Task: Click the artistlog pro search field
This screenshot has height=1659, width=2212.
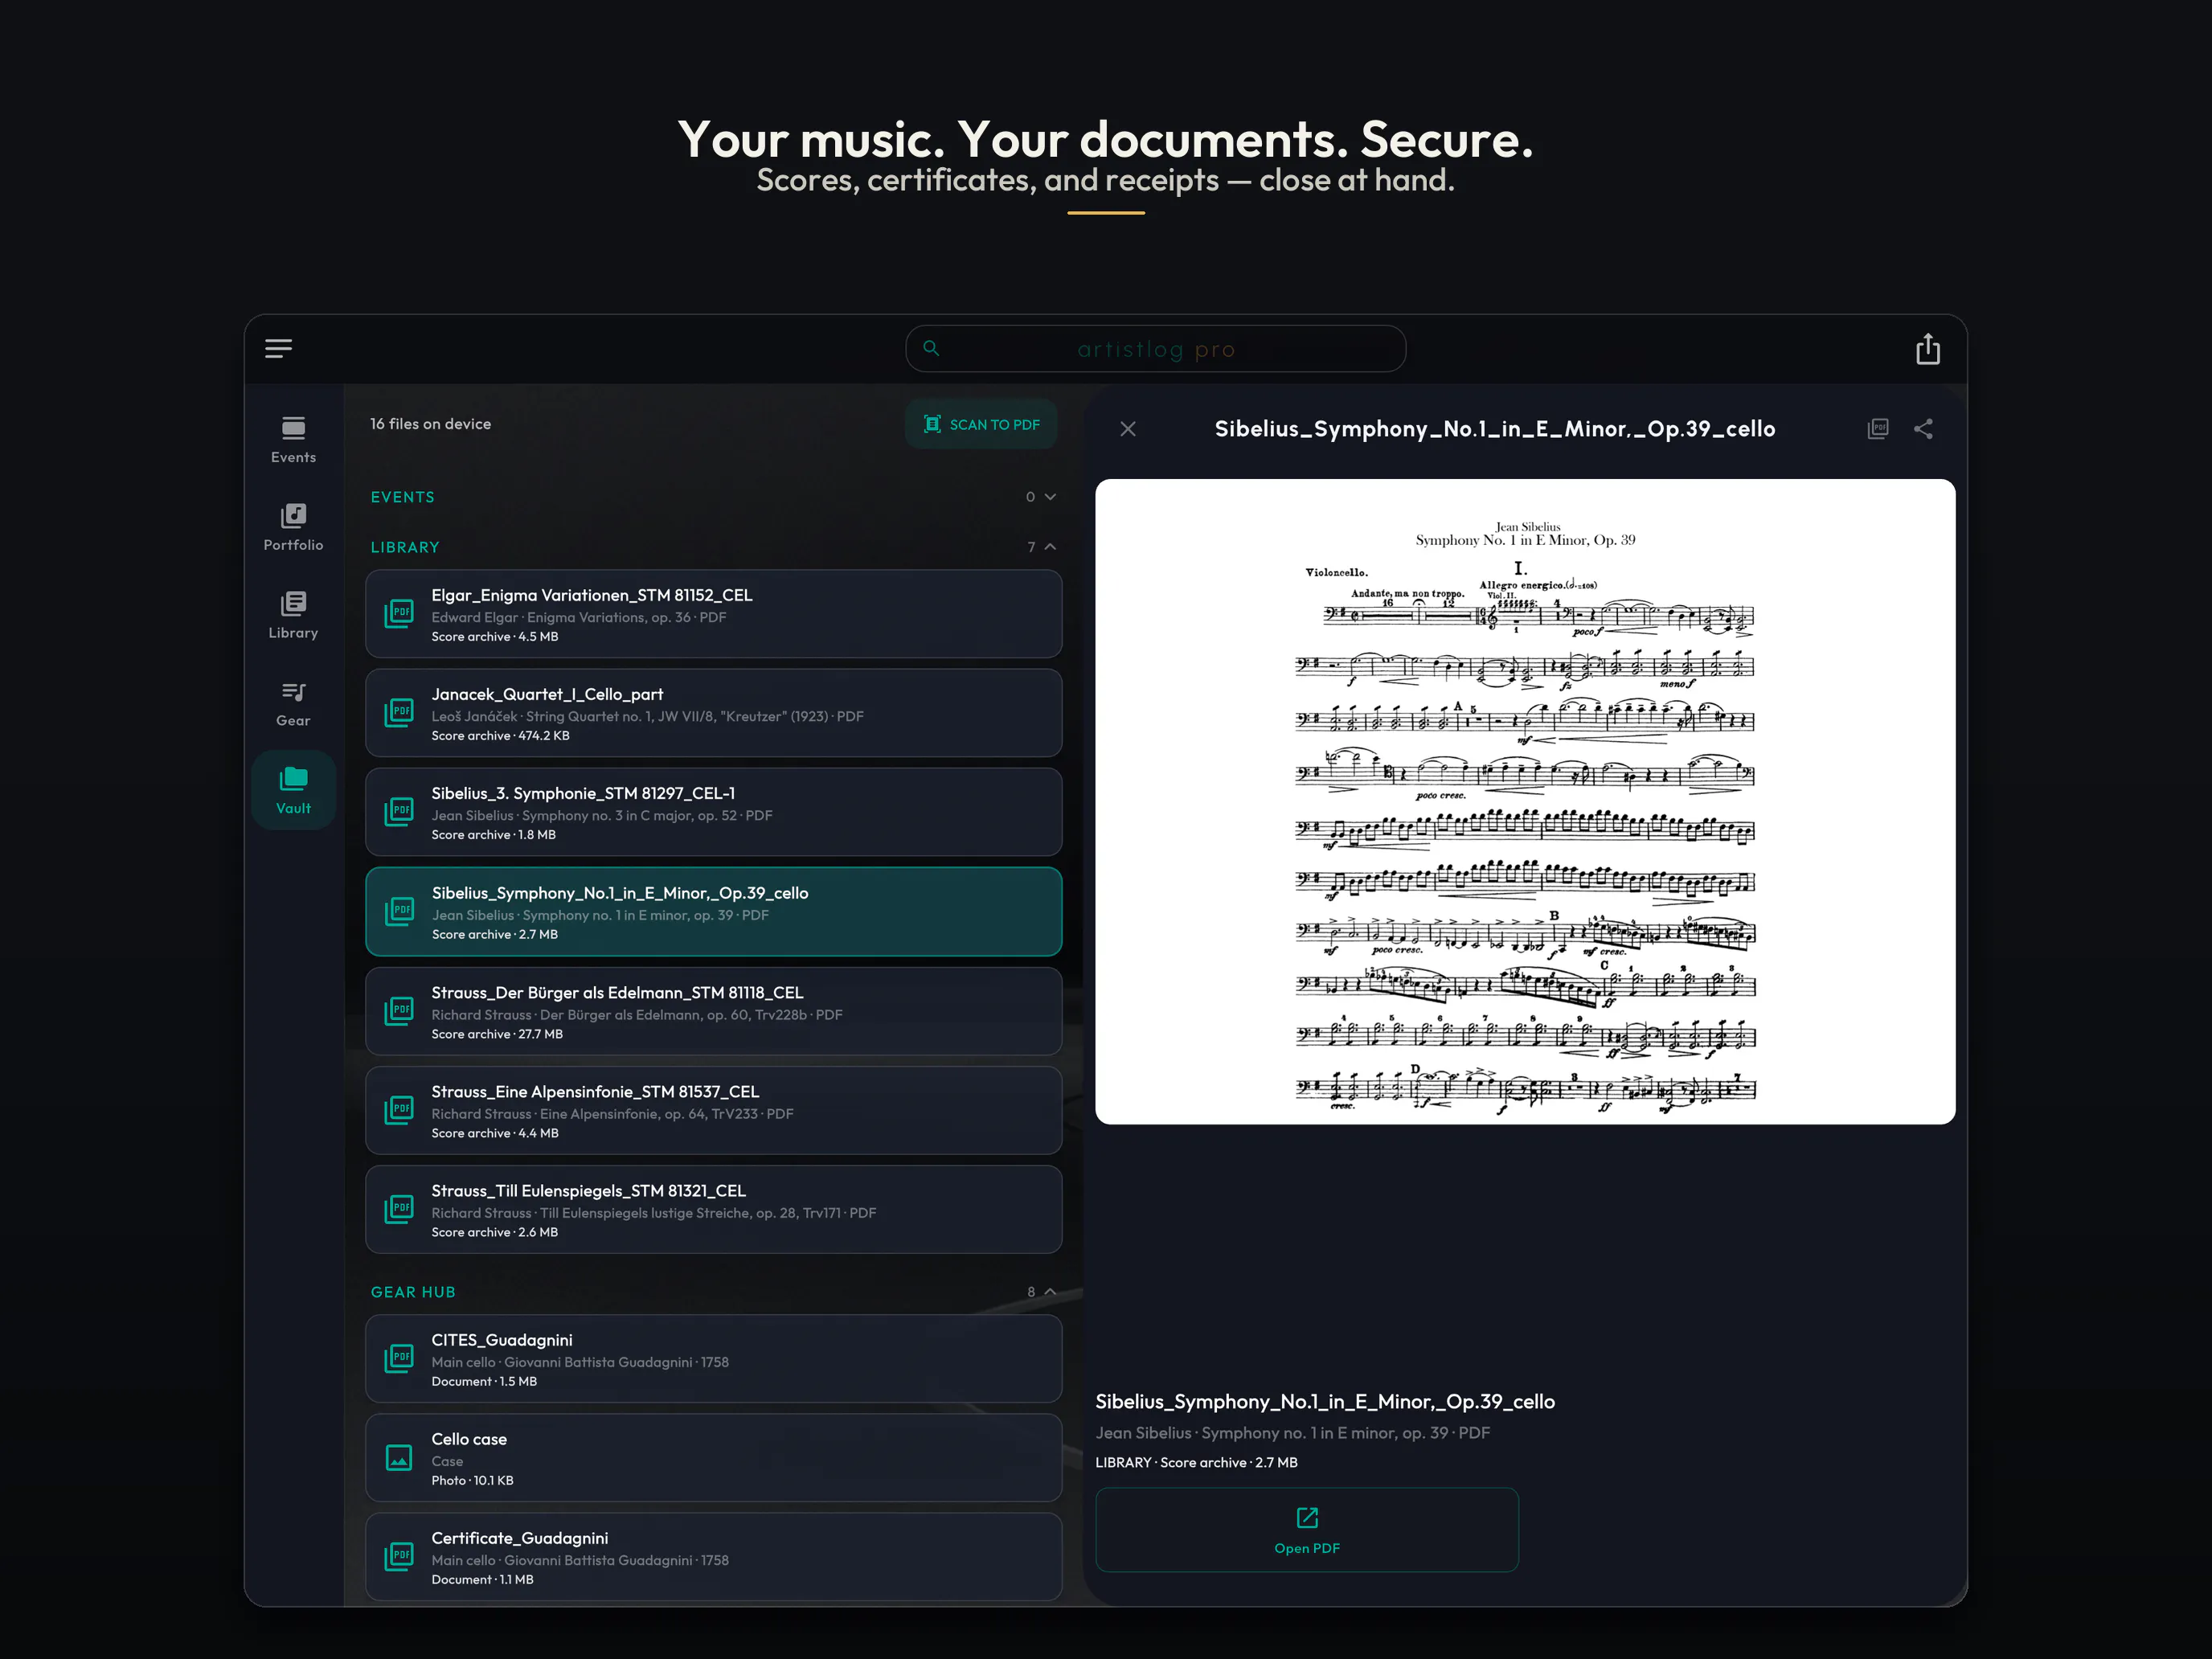Action: 1155,349
